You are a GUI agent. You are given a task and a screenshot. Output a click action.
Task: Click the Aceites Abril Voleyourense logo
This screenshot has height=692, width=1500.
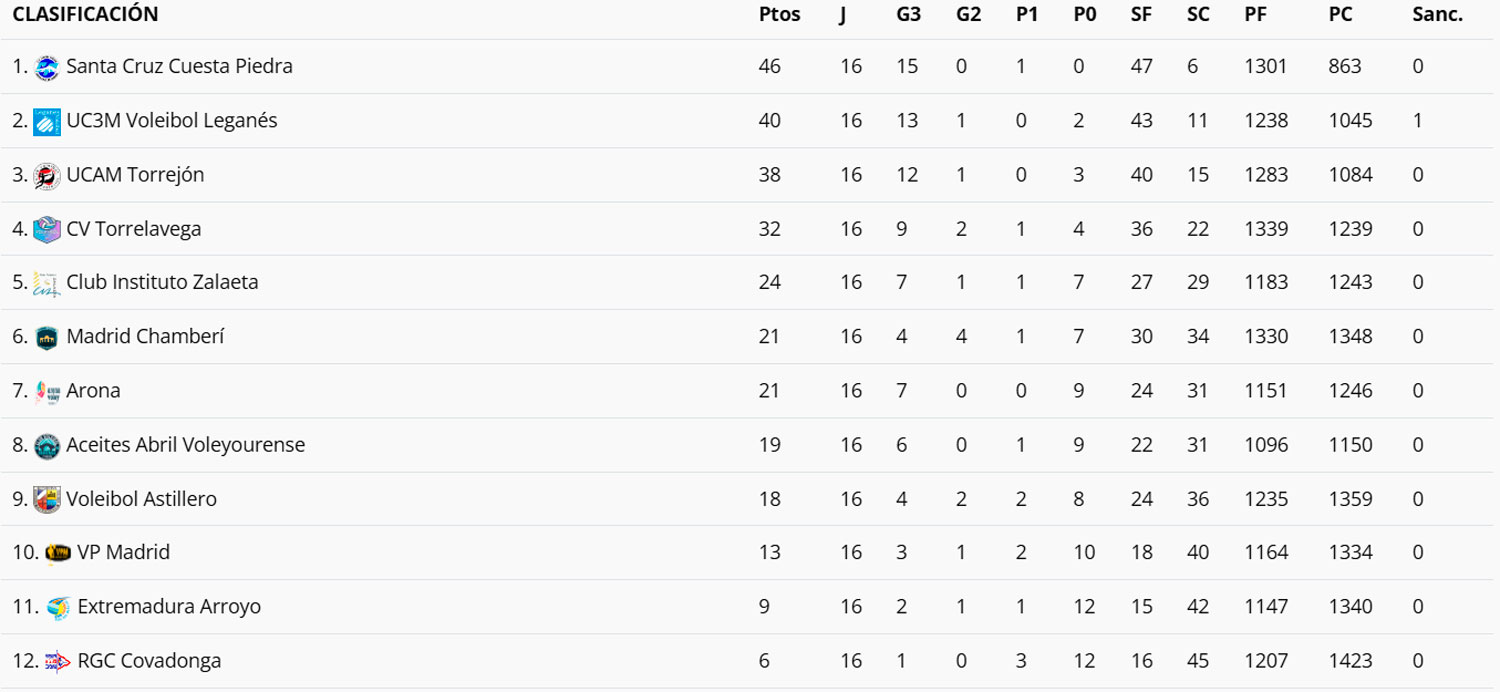47,445
